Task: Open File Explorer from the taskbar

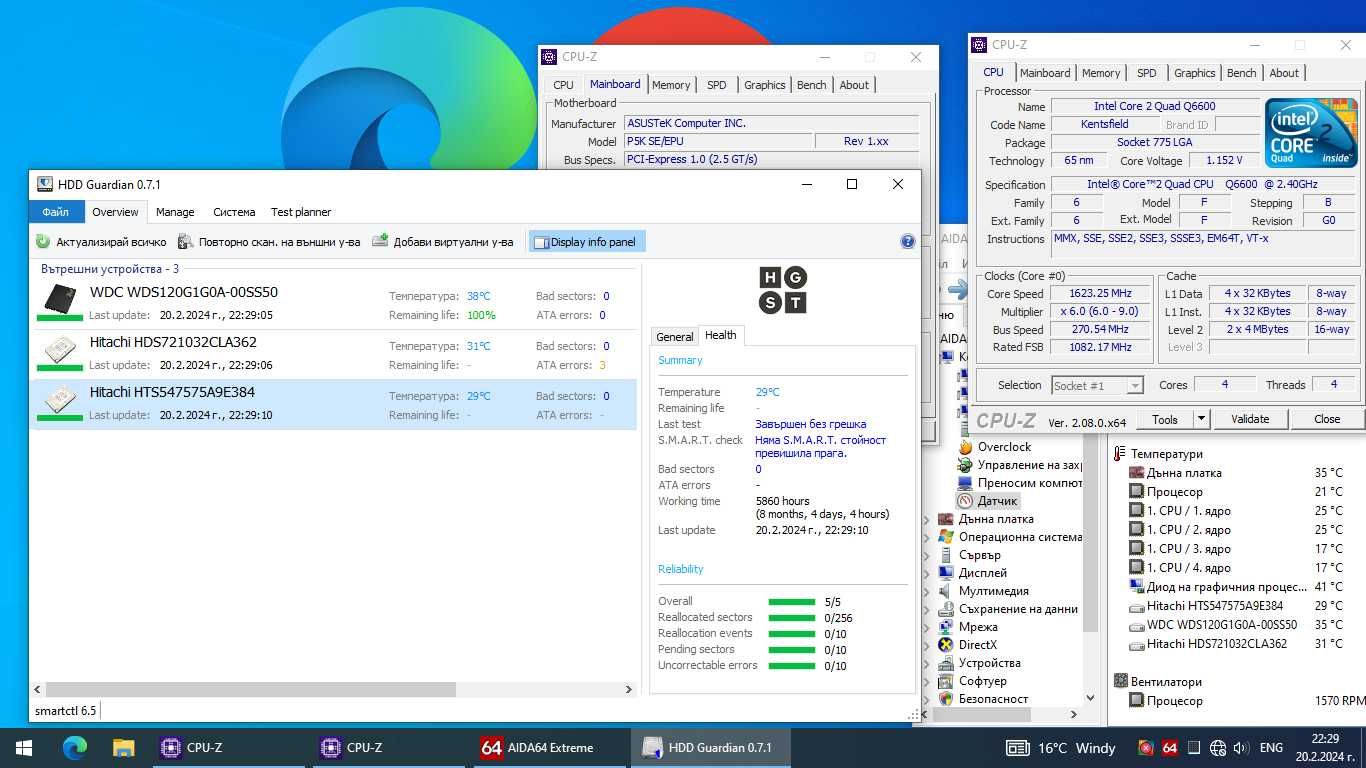Action: click(123, 747)
